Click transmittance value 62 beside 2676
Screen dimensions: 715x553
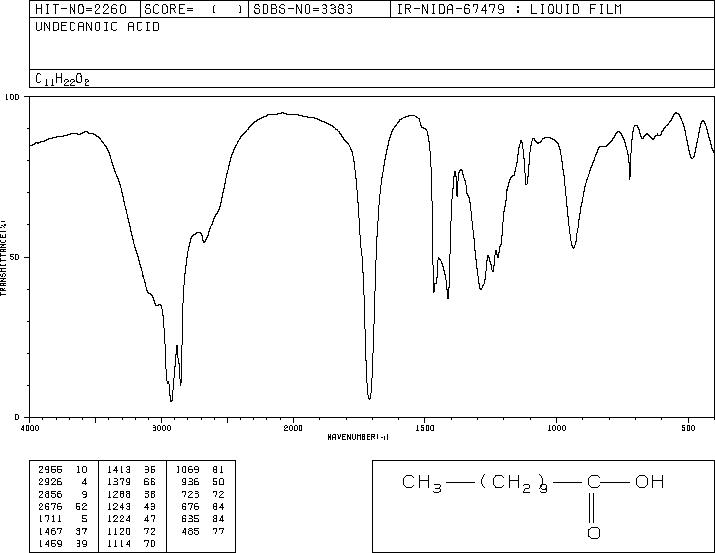81,506
